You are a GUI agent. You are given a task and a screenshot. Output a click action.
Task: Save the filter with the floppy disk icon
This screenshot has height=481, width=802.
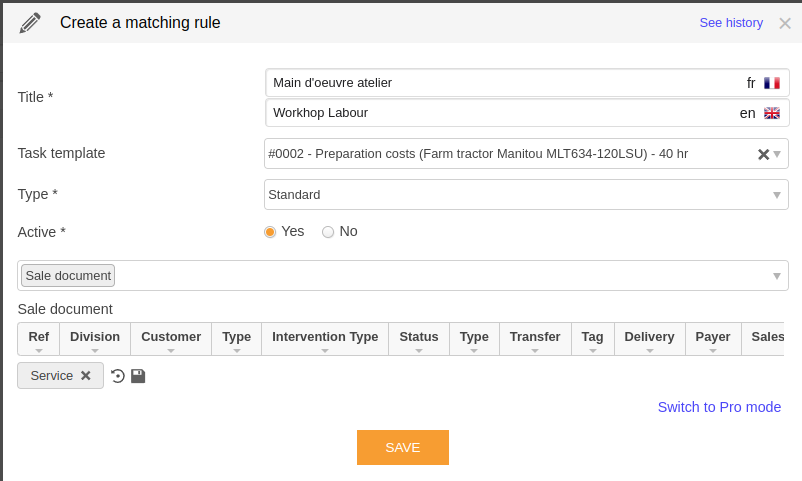pos(138,376)
